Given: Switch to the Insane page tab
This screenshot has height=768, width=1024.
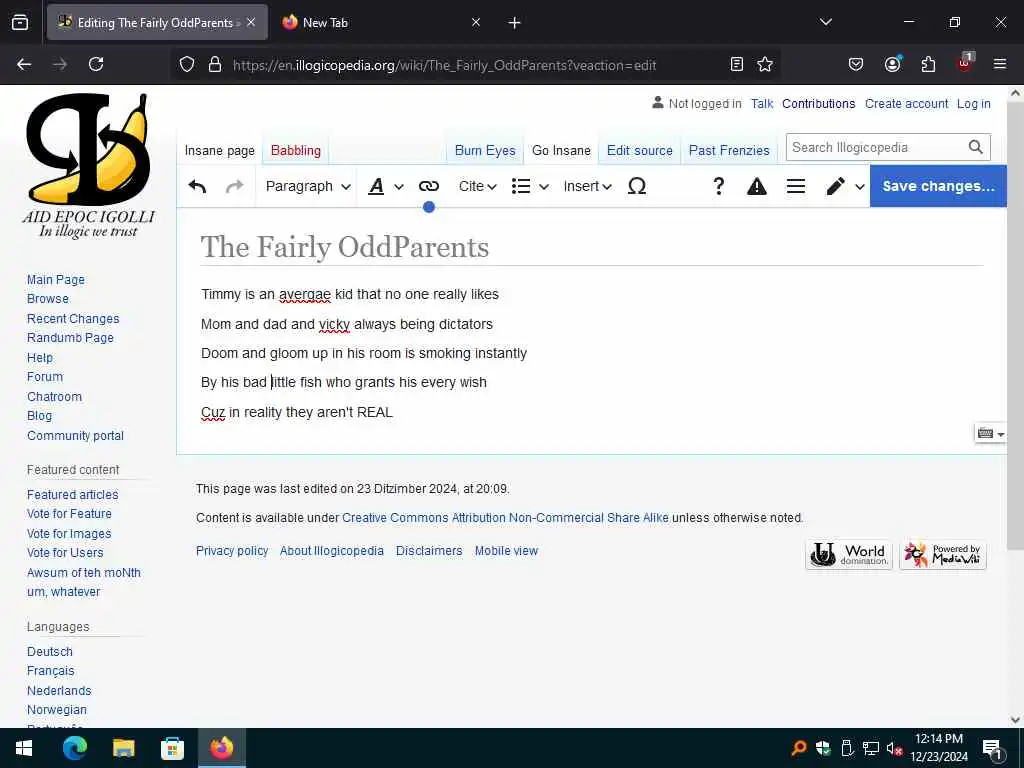Looking at the screenshot, I should tap(219, 150).
